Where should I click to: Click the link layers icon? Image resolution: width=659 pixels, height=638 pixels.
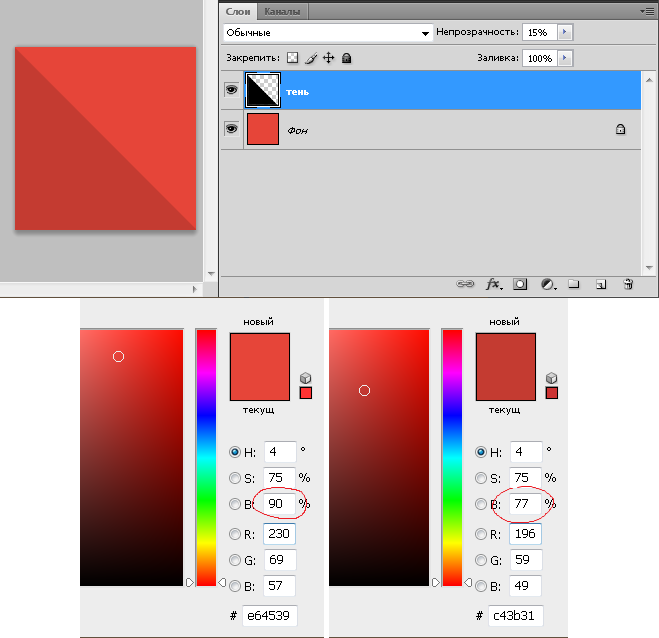coord(465,284)
